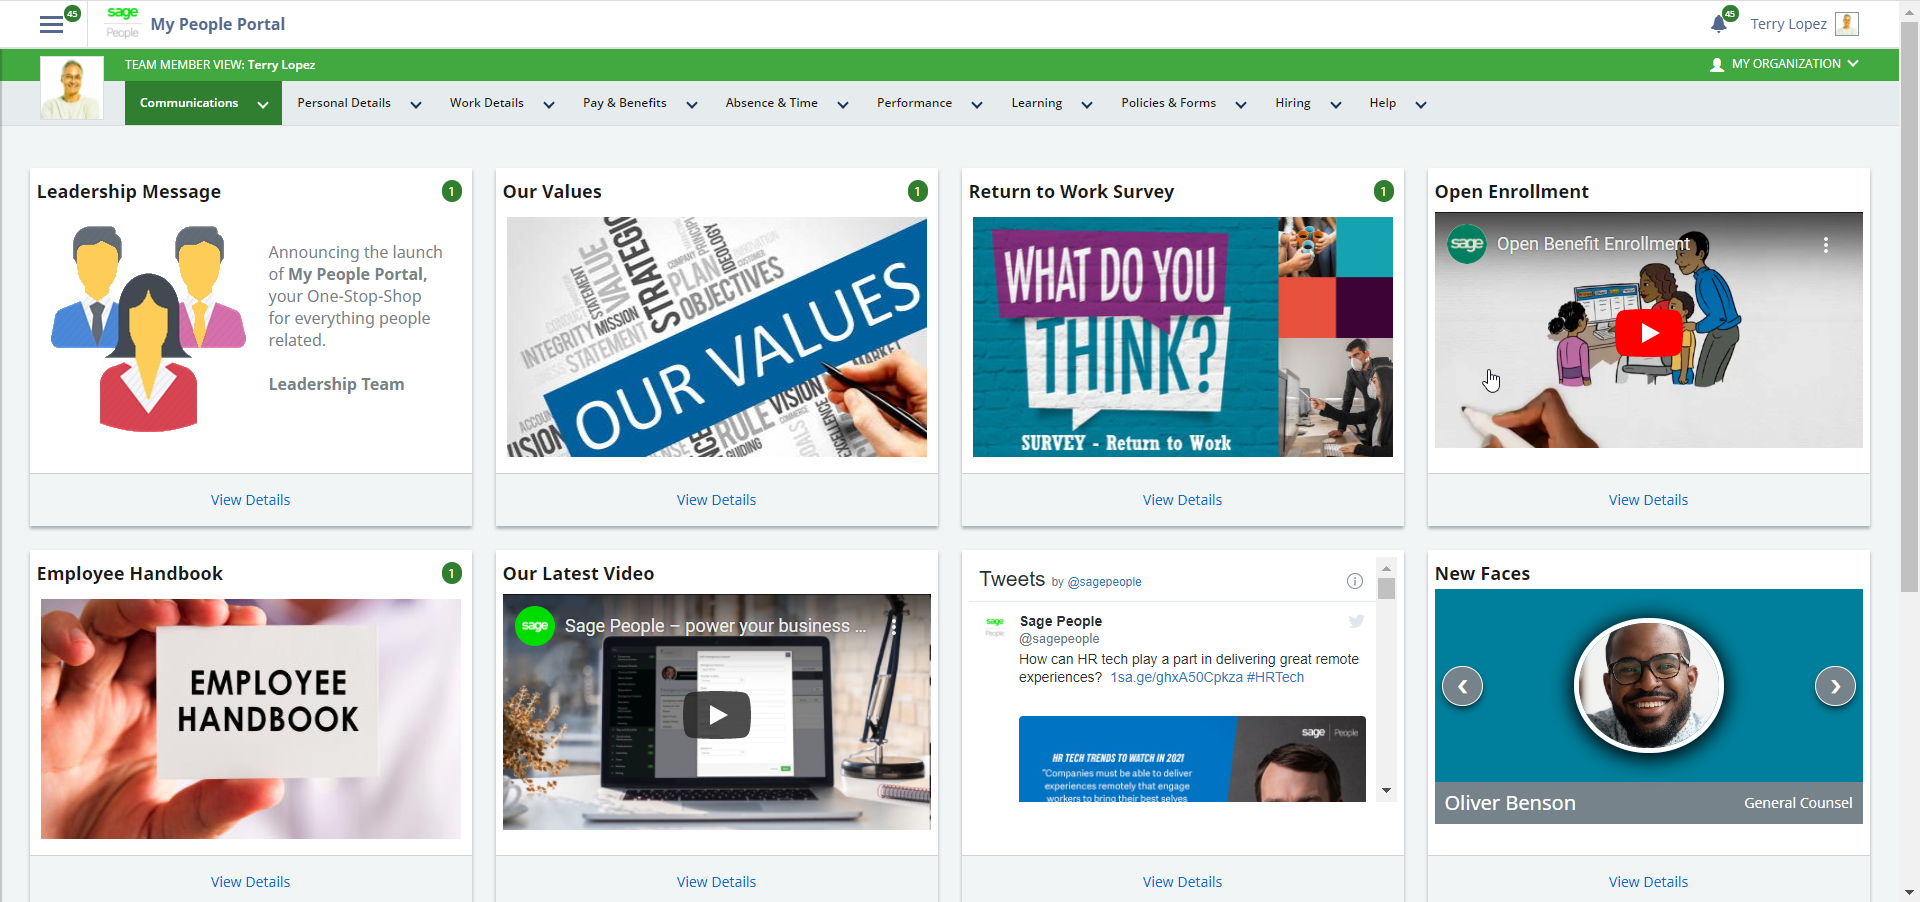Play the Sage People latest video
This screenshot has width=1920, height=902.
click(716, 714)
